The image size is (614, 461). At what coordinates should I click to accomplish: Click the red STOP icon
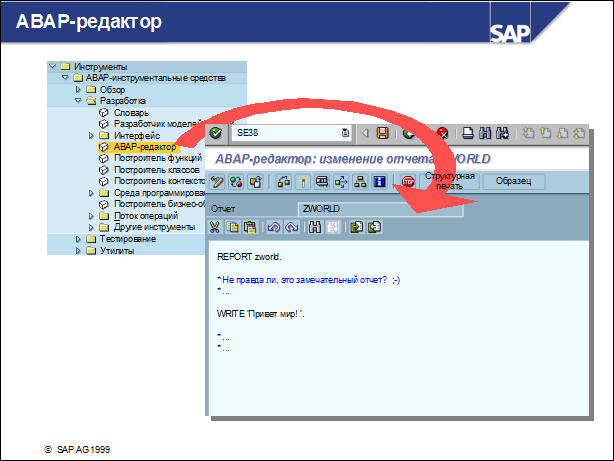[x=408, y=182]
